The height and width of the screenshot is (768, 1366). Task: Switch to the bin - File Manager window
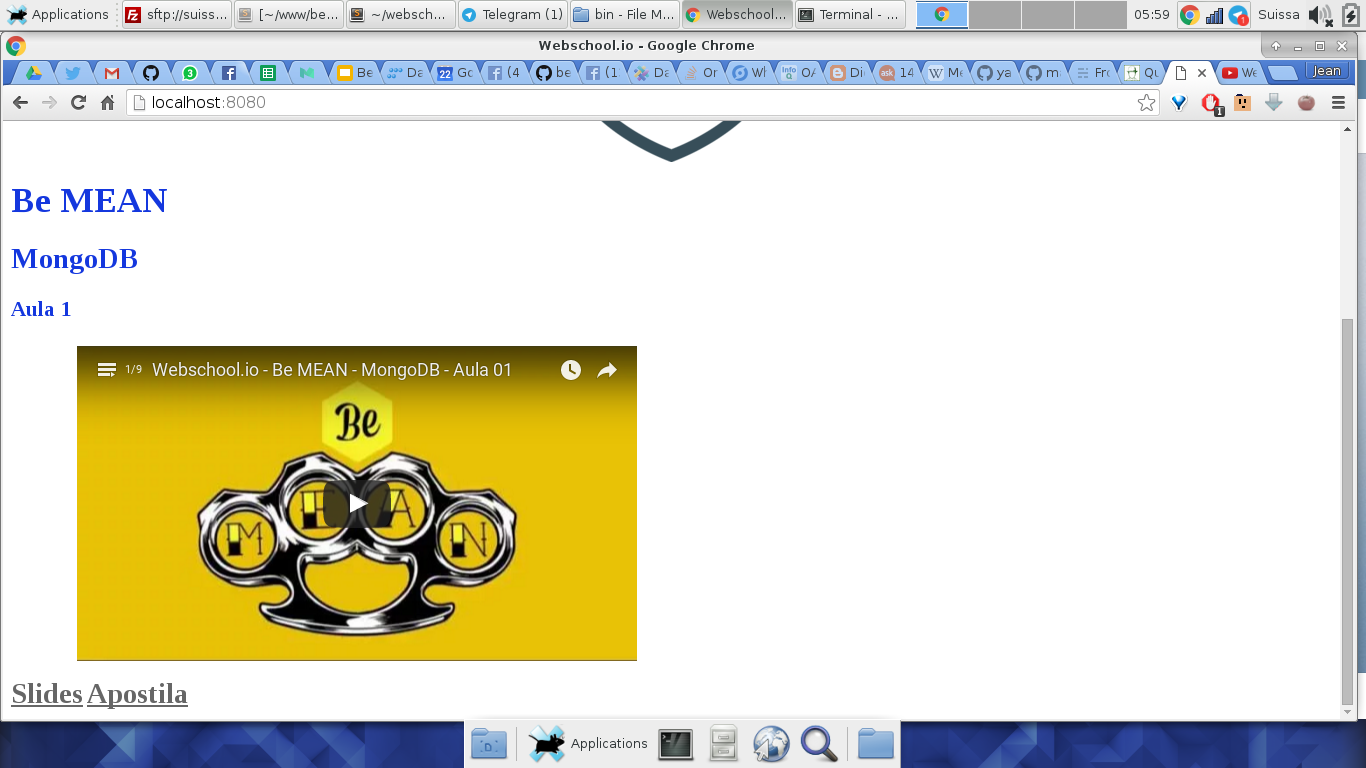click(x=624, y=14)
